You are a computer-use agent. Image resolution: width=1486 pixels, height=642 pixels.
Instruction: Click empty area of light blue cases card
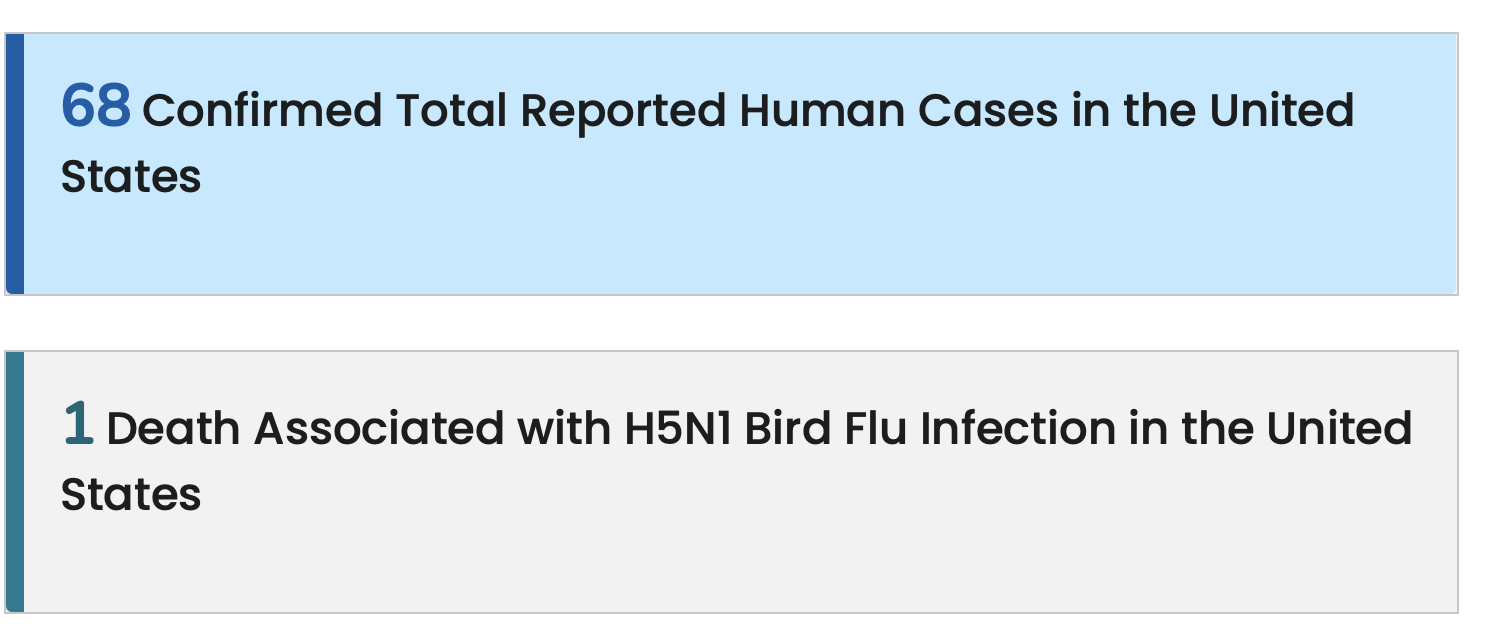point(740,245)
